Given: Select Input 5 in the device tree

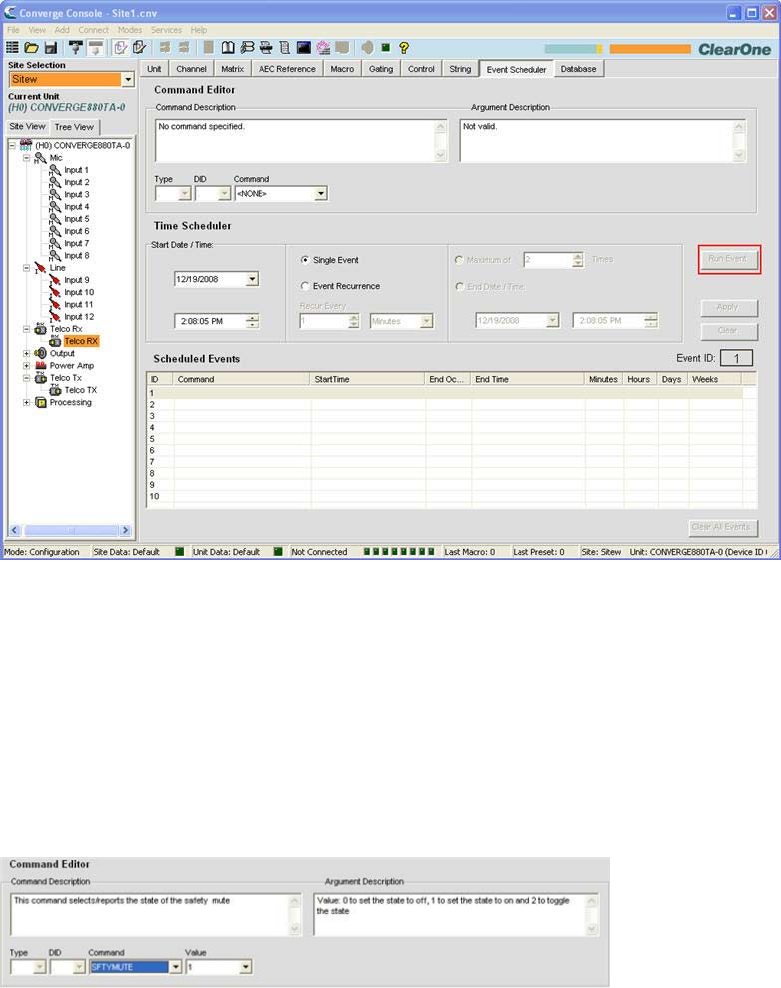Looking at the screenshot, I should [x=76, y=219].
